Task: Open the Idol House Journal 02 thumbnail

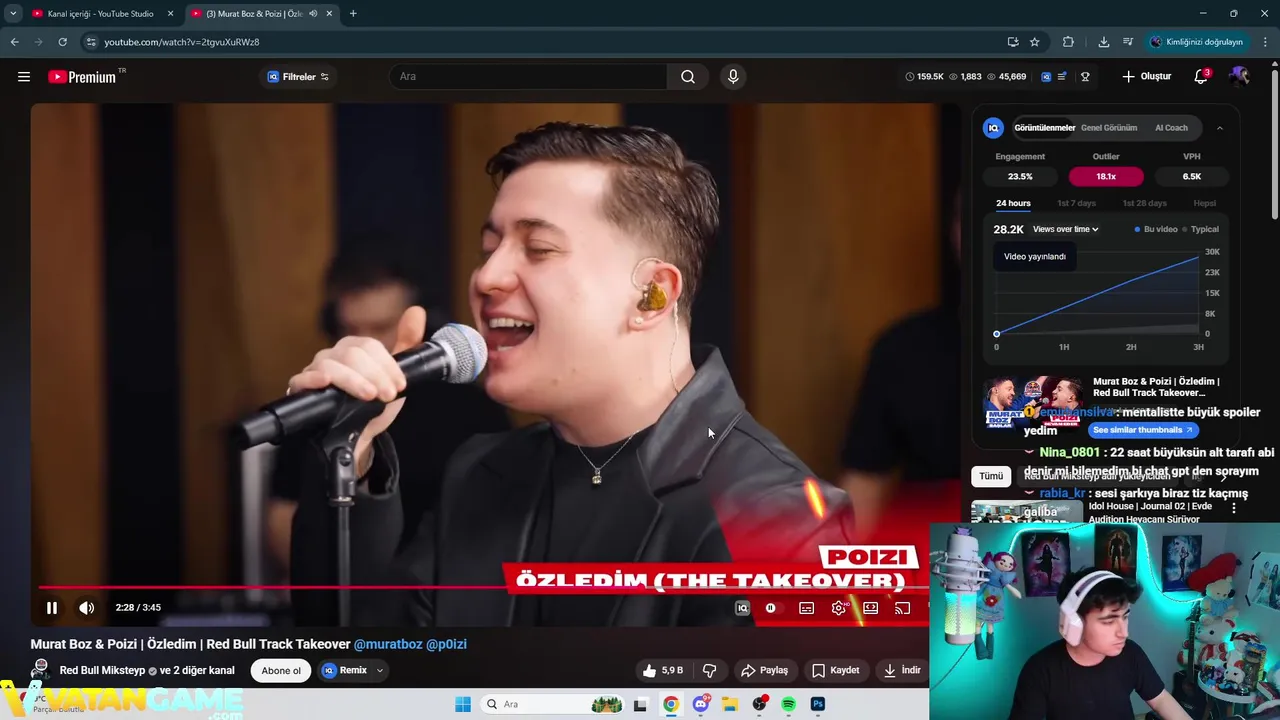Action: [1026, 512]
